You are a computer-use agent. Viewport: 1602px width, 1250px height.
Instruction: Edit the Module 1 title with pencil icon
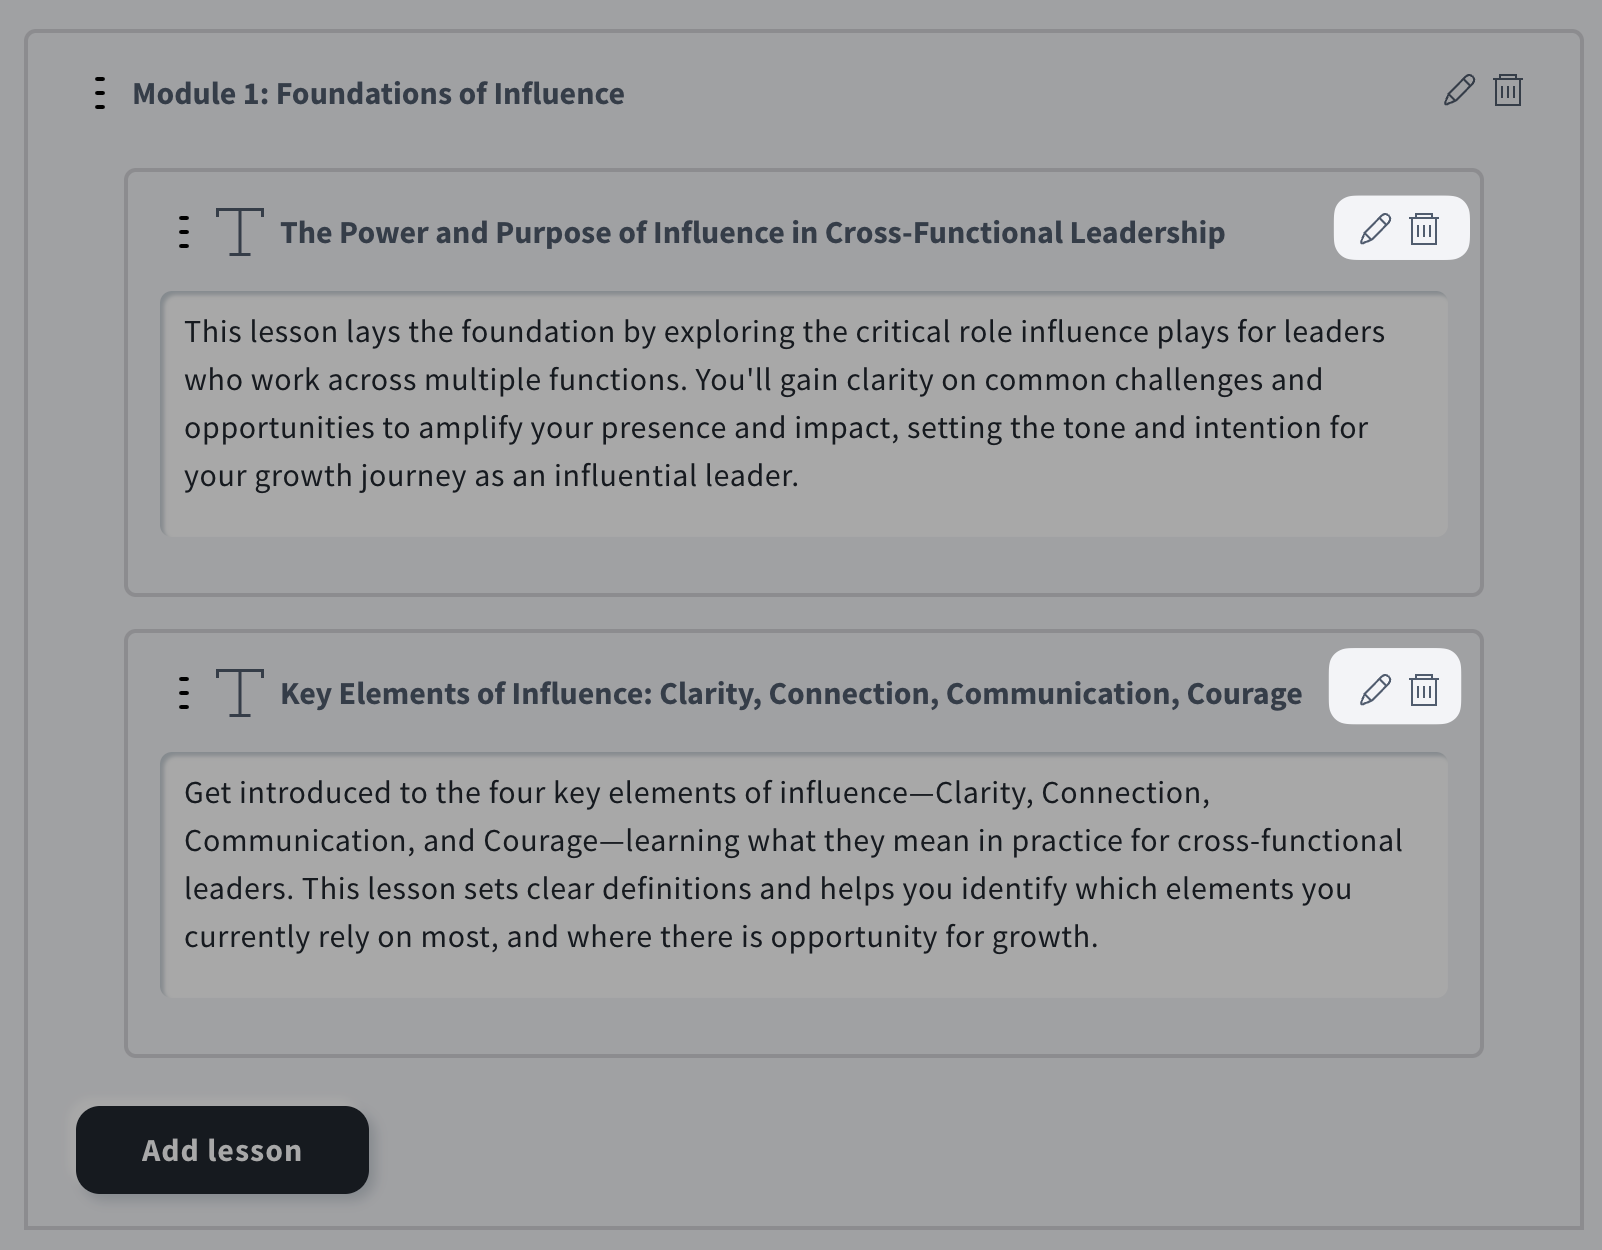click(x=1459, y=90)
